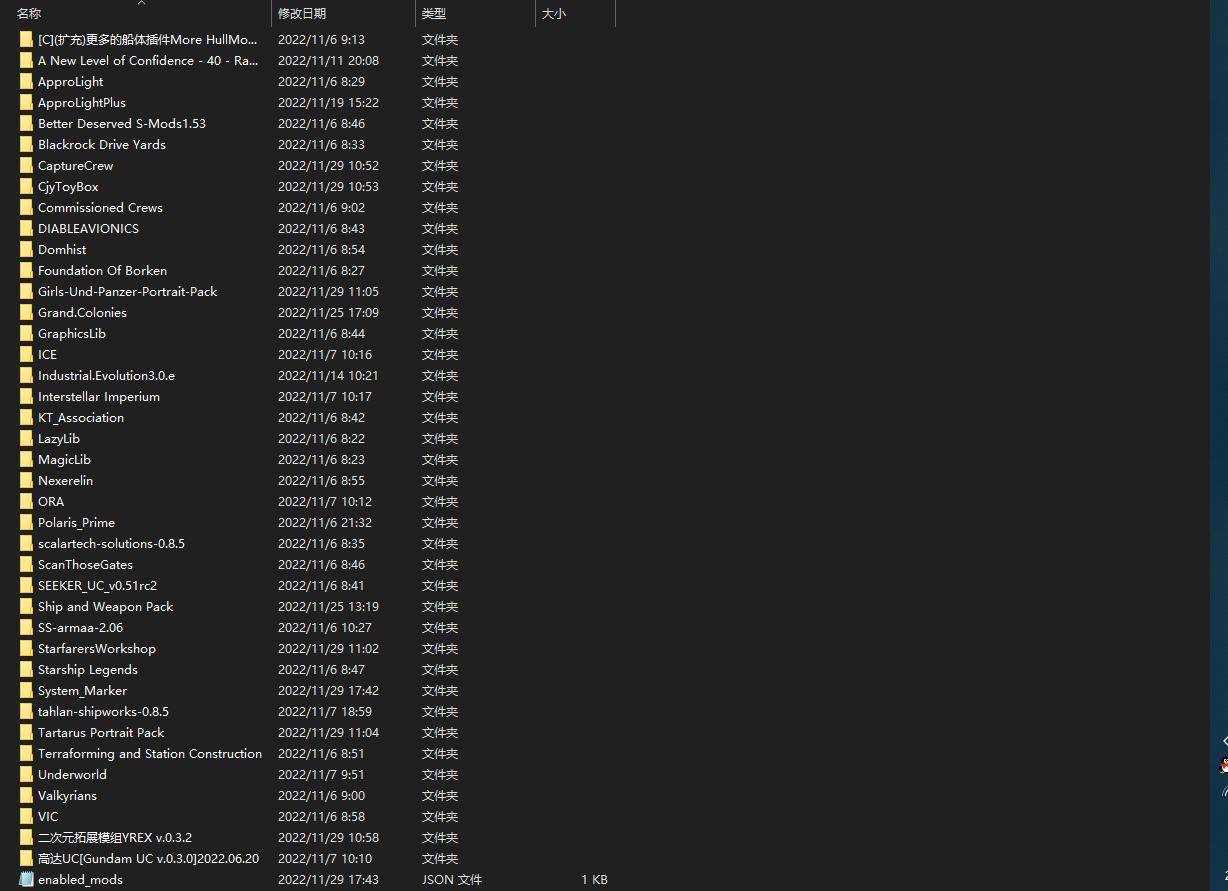
Task: Click the GraphicsLib folder icon
Action: [27, 334]
